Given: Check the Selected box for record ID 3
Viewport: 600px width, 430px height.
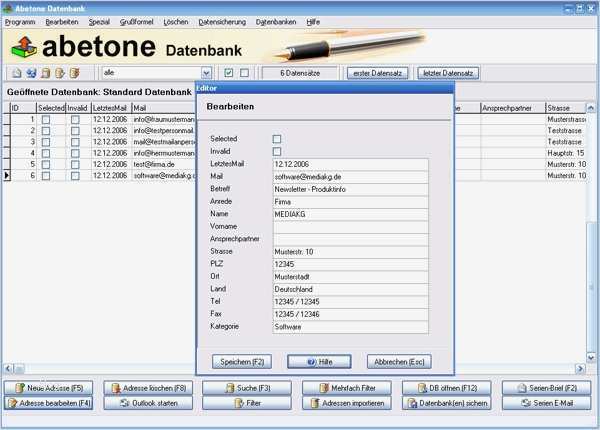Looking at the screenshot, I should pyautogui.click(x=46, y=142).
